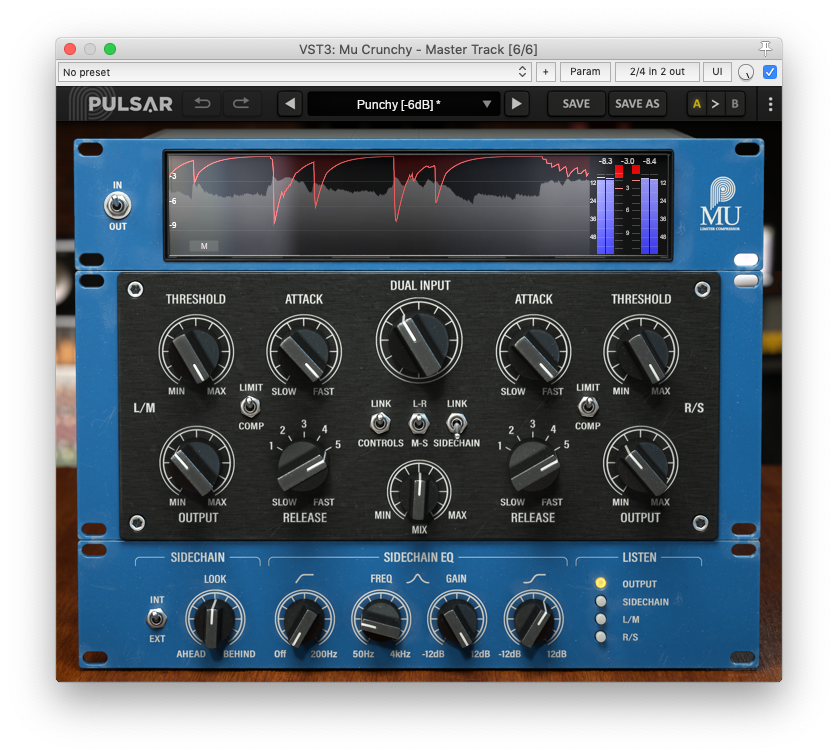
Task: Select L/M listen mode
Action: [601, 619]
